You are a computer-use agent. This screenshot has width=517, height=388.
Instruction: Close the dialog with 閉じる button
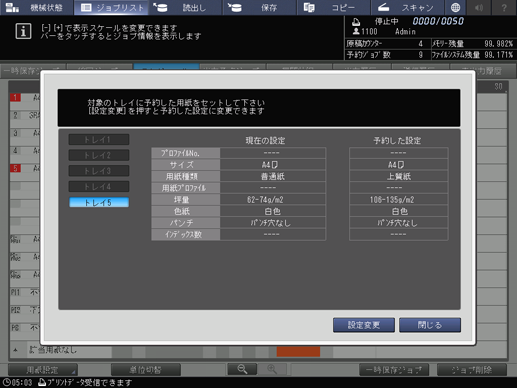tap(430, 325)
